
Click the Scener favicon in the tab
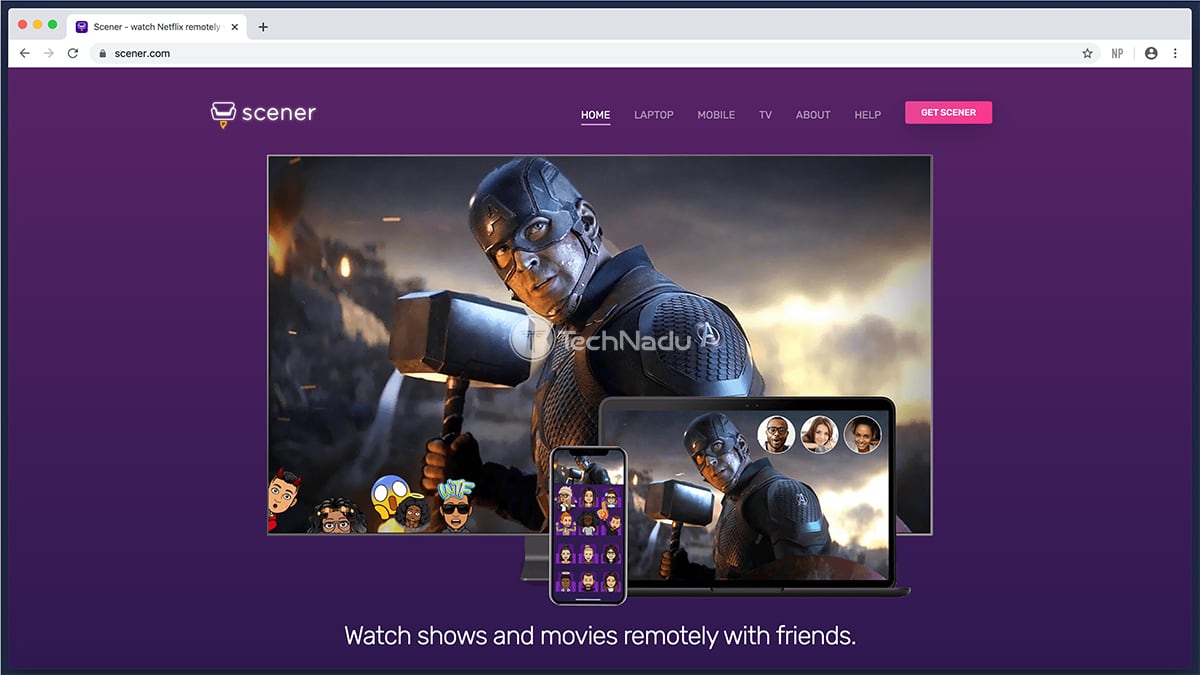(x=82, y=27)
